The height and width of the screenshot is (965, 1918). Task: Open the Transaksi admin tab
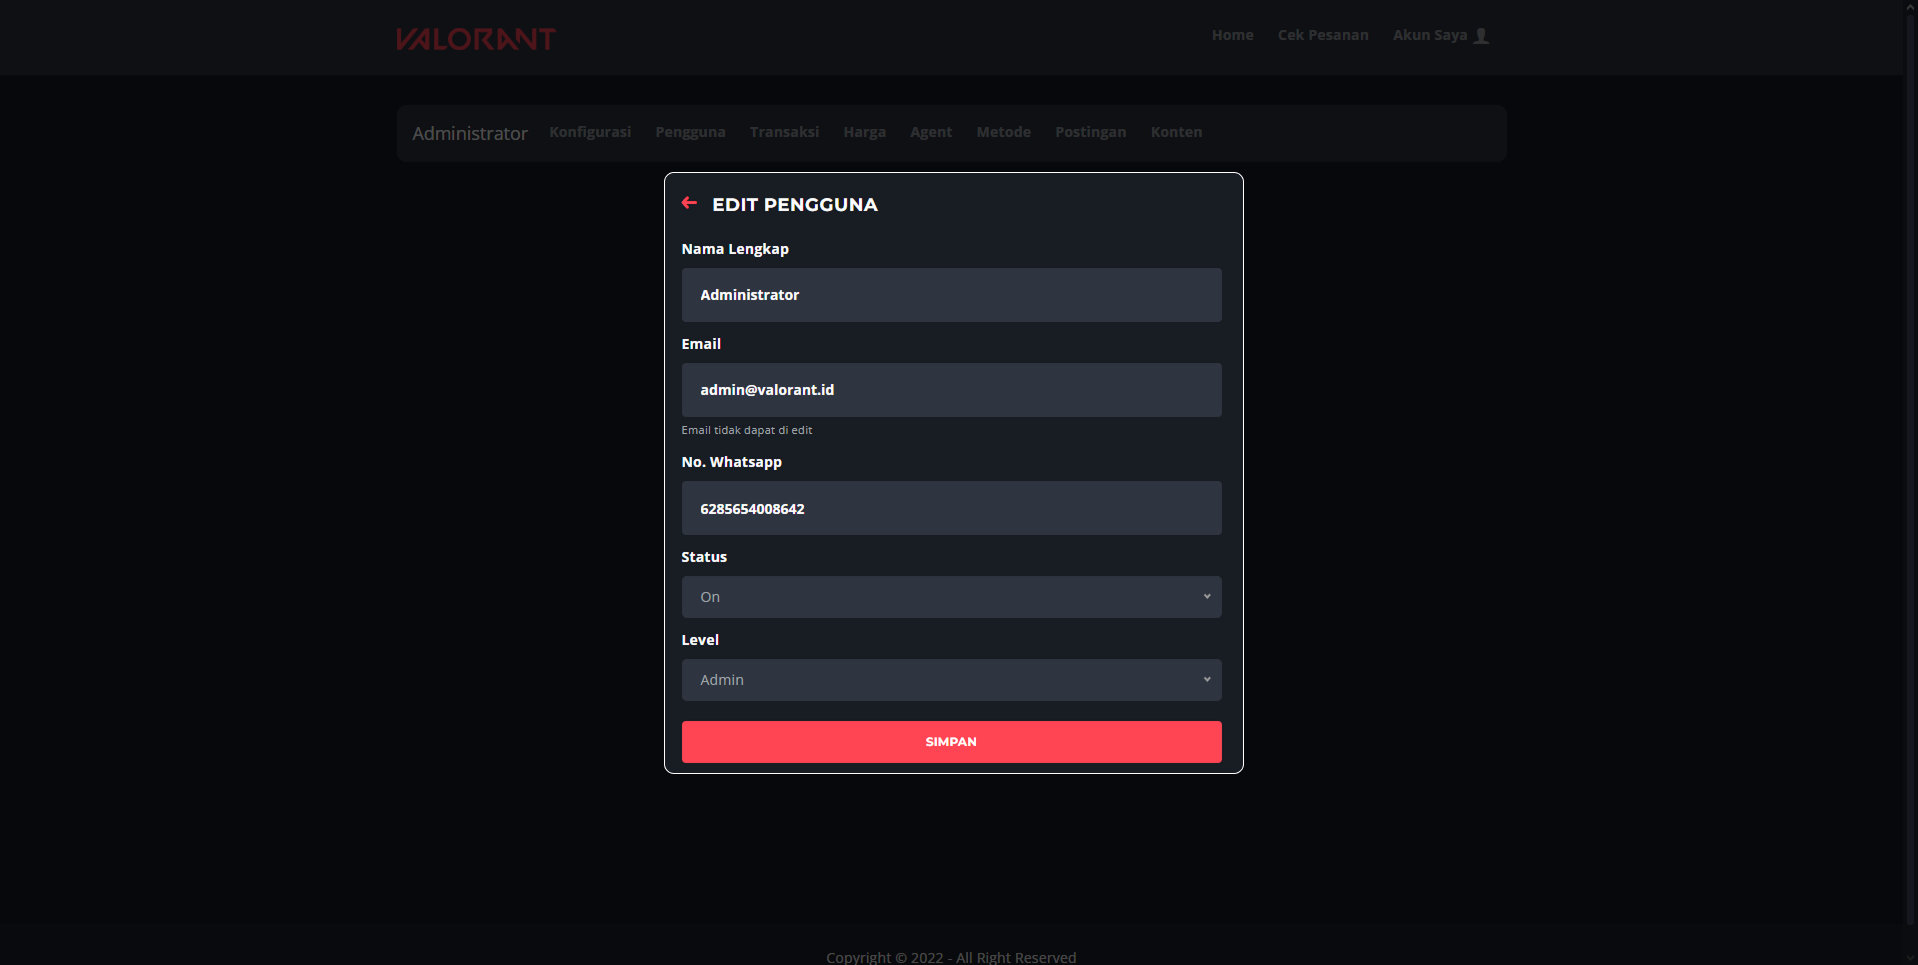[x=784, y=132]
